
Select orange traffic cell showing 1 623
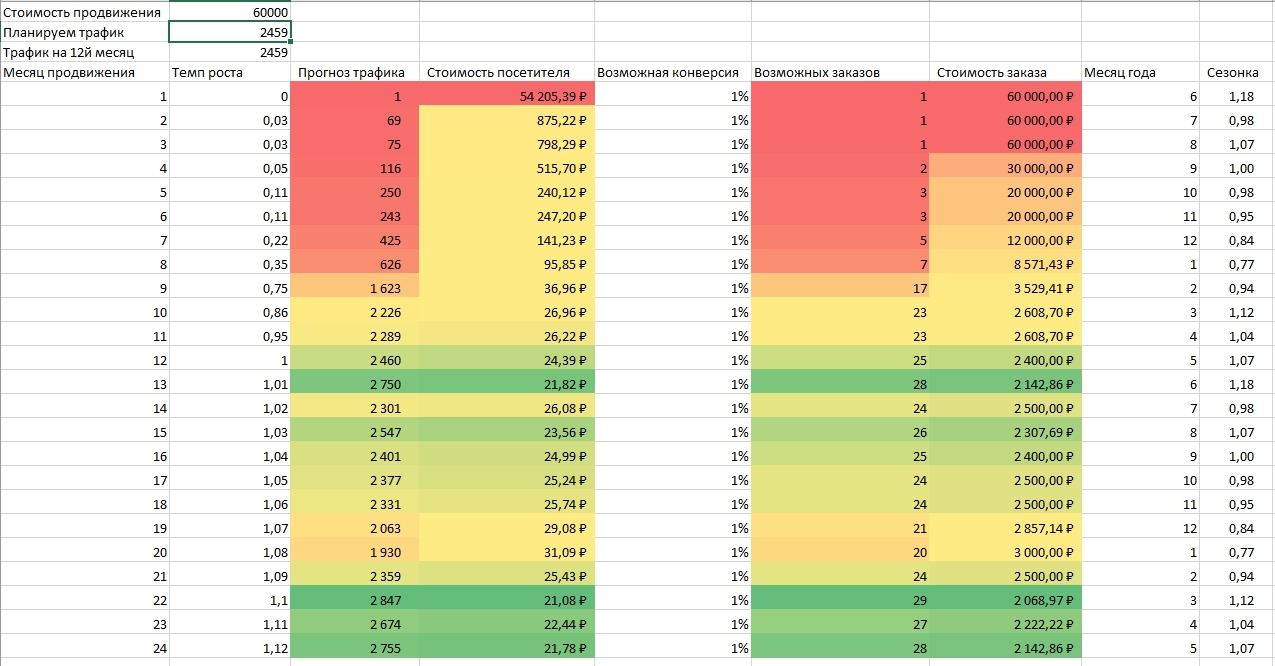click(x=355, y=288)
